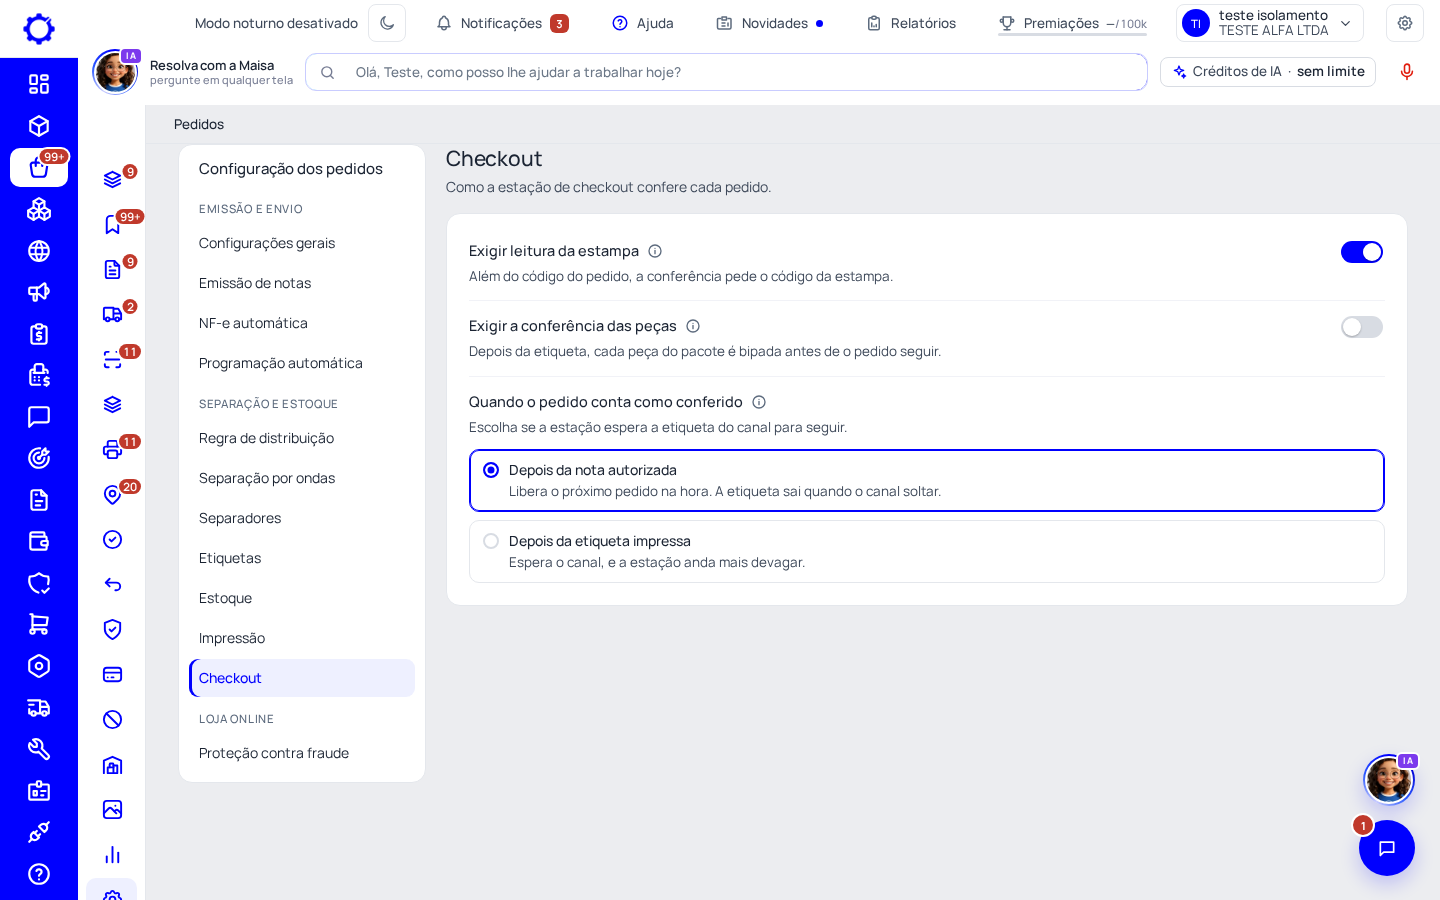
Task: Disable Exigir leitura da estampa toggle
Action: pos(1362,252)
